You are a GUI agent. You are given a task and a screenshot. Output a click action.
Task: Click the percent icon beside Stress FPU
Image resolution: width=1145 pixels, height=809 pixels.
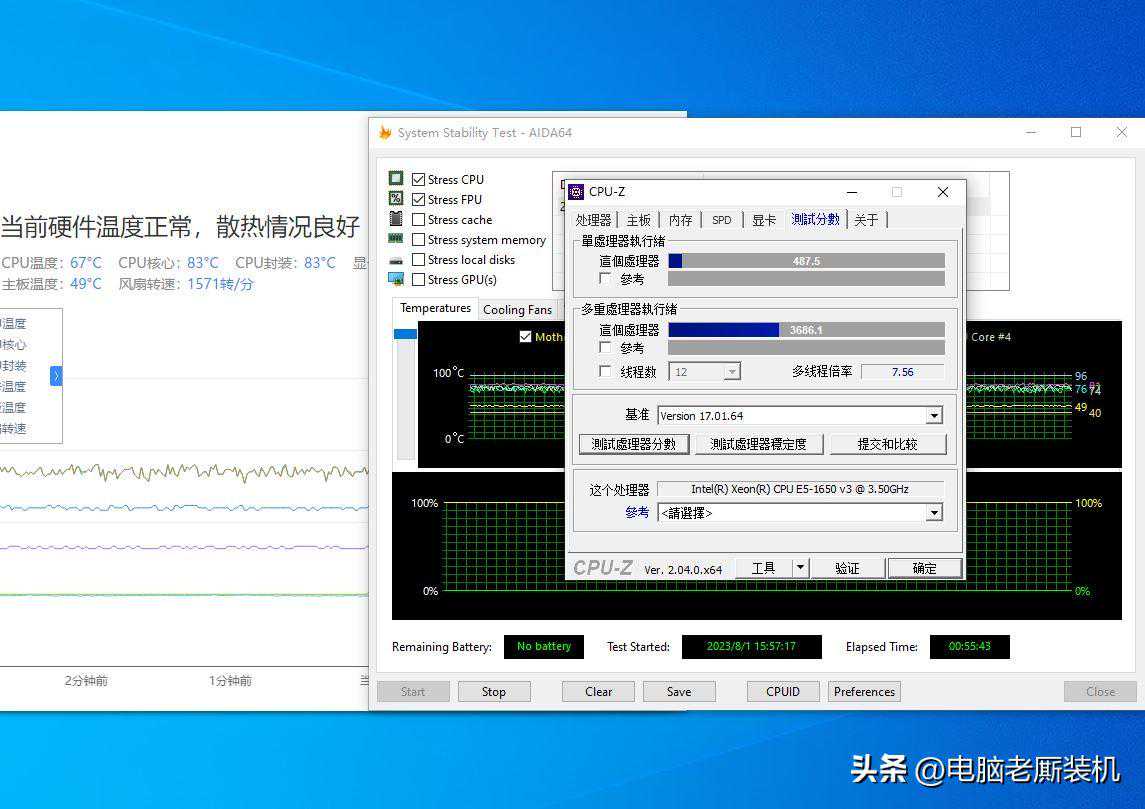click(396, 199)
